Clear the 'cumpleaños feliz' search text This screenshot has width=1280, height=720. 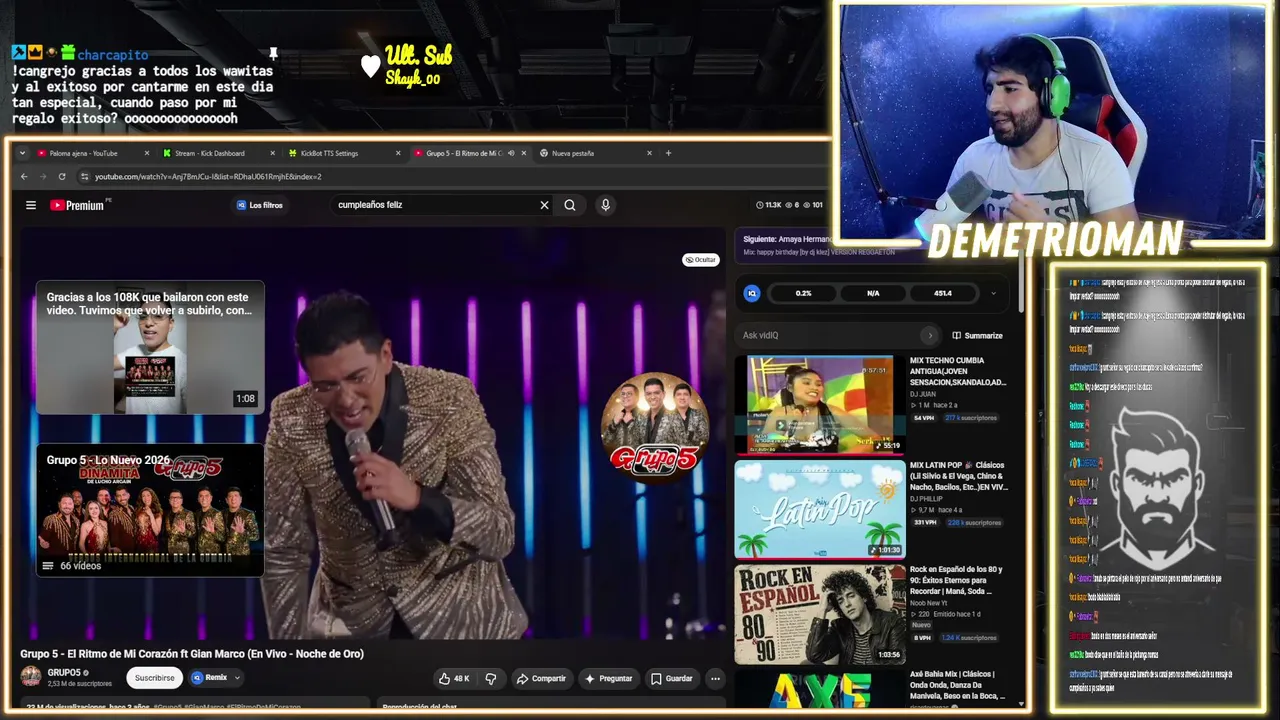click(x=544, y=205)
